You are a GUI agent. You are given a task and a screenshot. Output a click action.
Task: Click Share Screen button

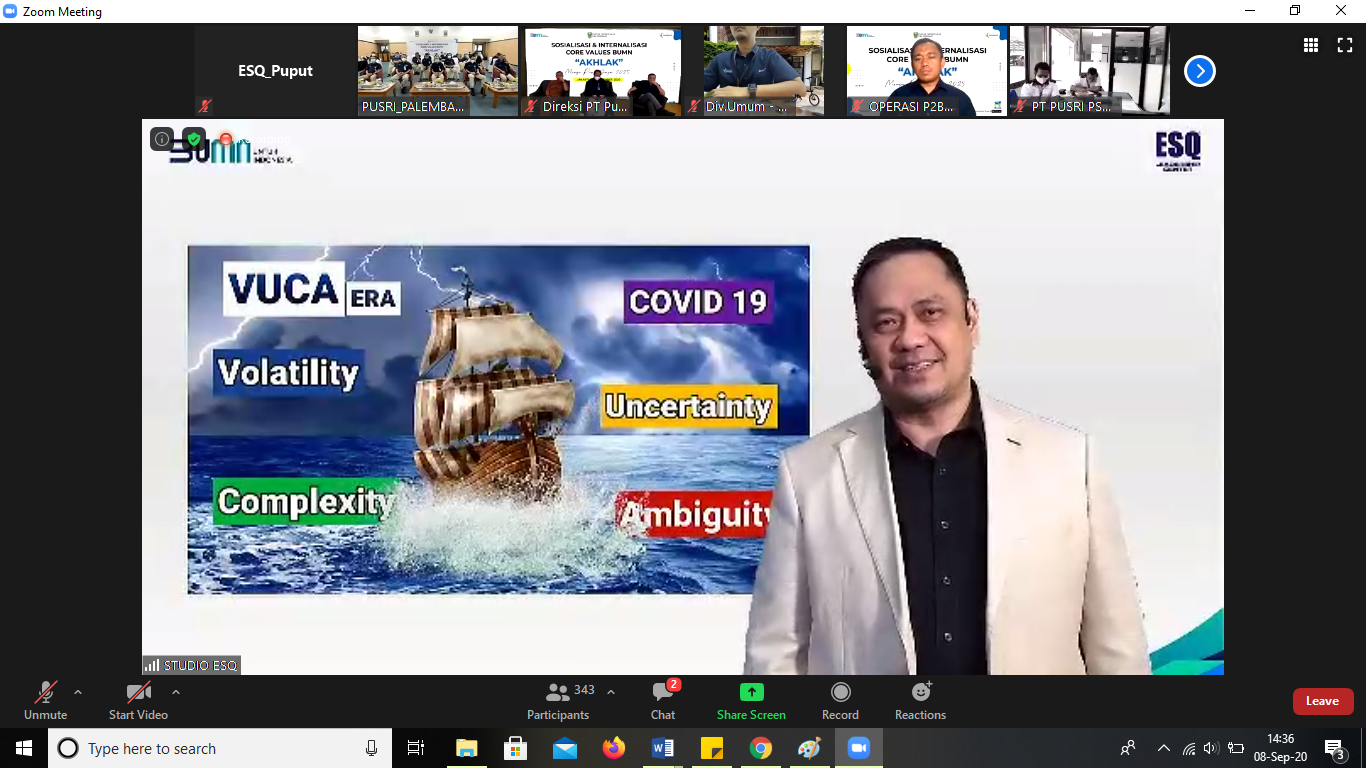pyautogui.click(x=751, y=700)
